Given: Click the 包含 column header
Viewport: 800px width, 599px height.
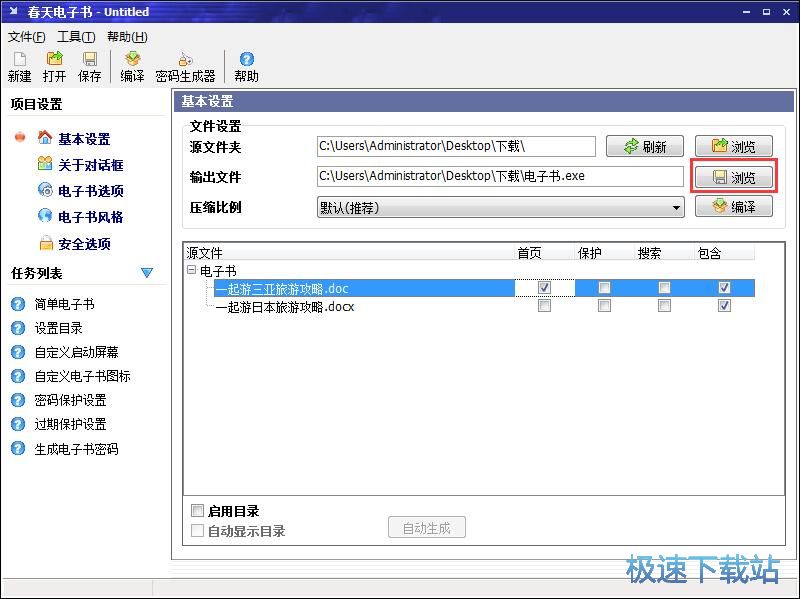Looking at the screenshot, I should 724,253.
